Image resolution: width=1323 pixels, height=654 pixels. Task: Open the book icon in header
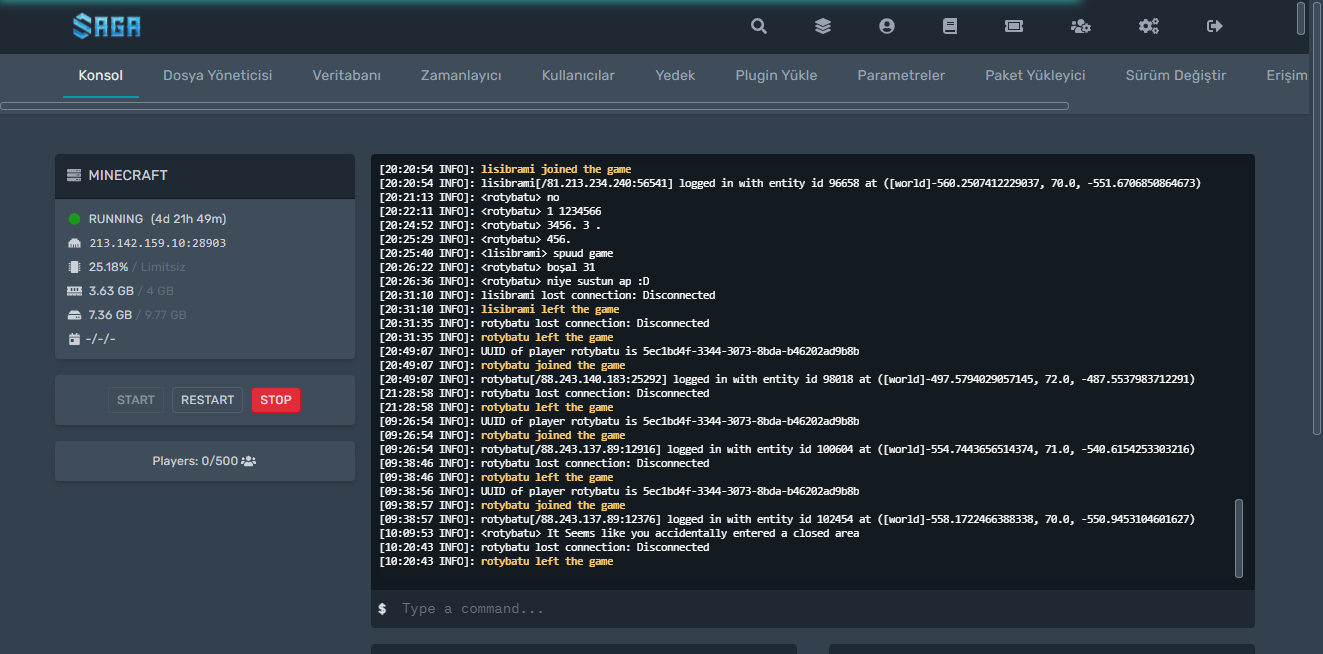click(950, 27)
